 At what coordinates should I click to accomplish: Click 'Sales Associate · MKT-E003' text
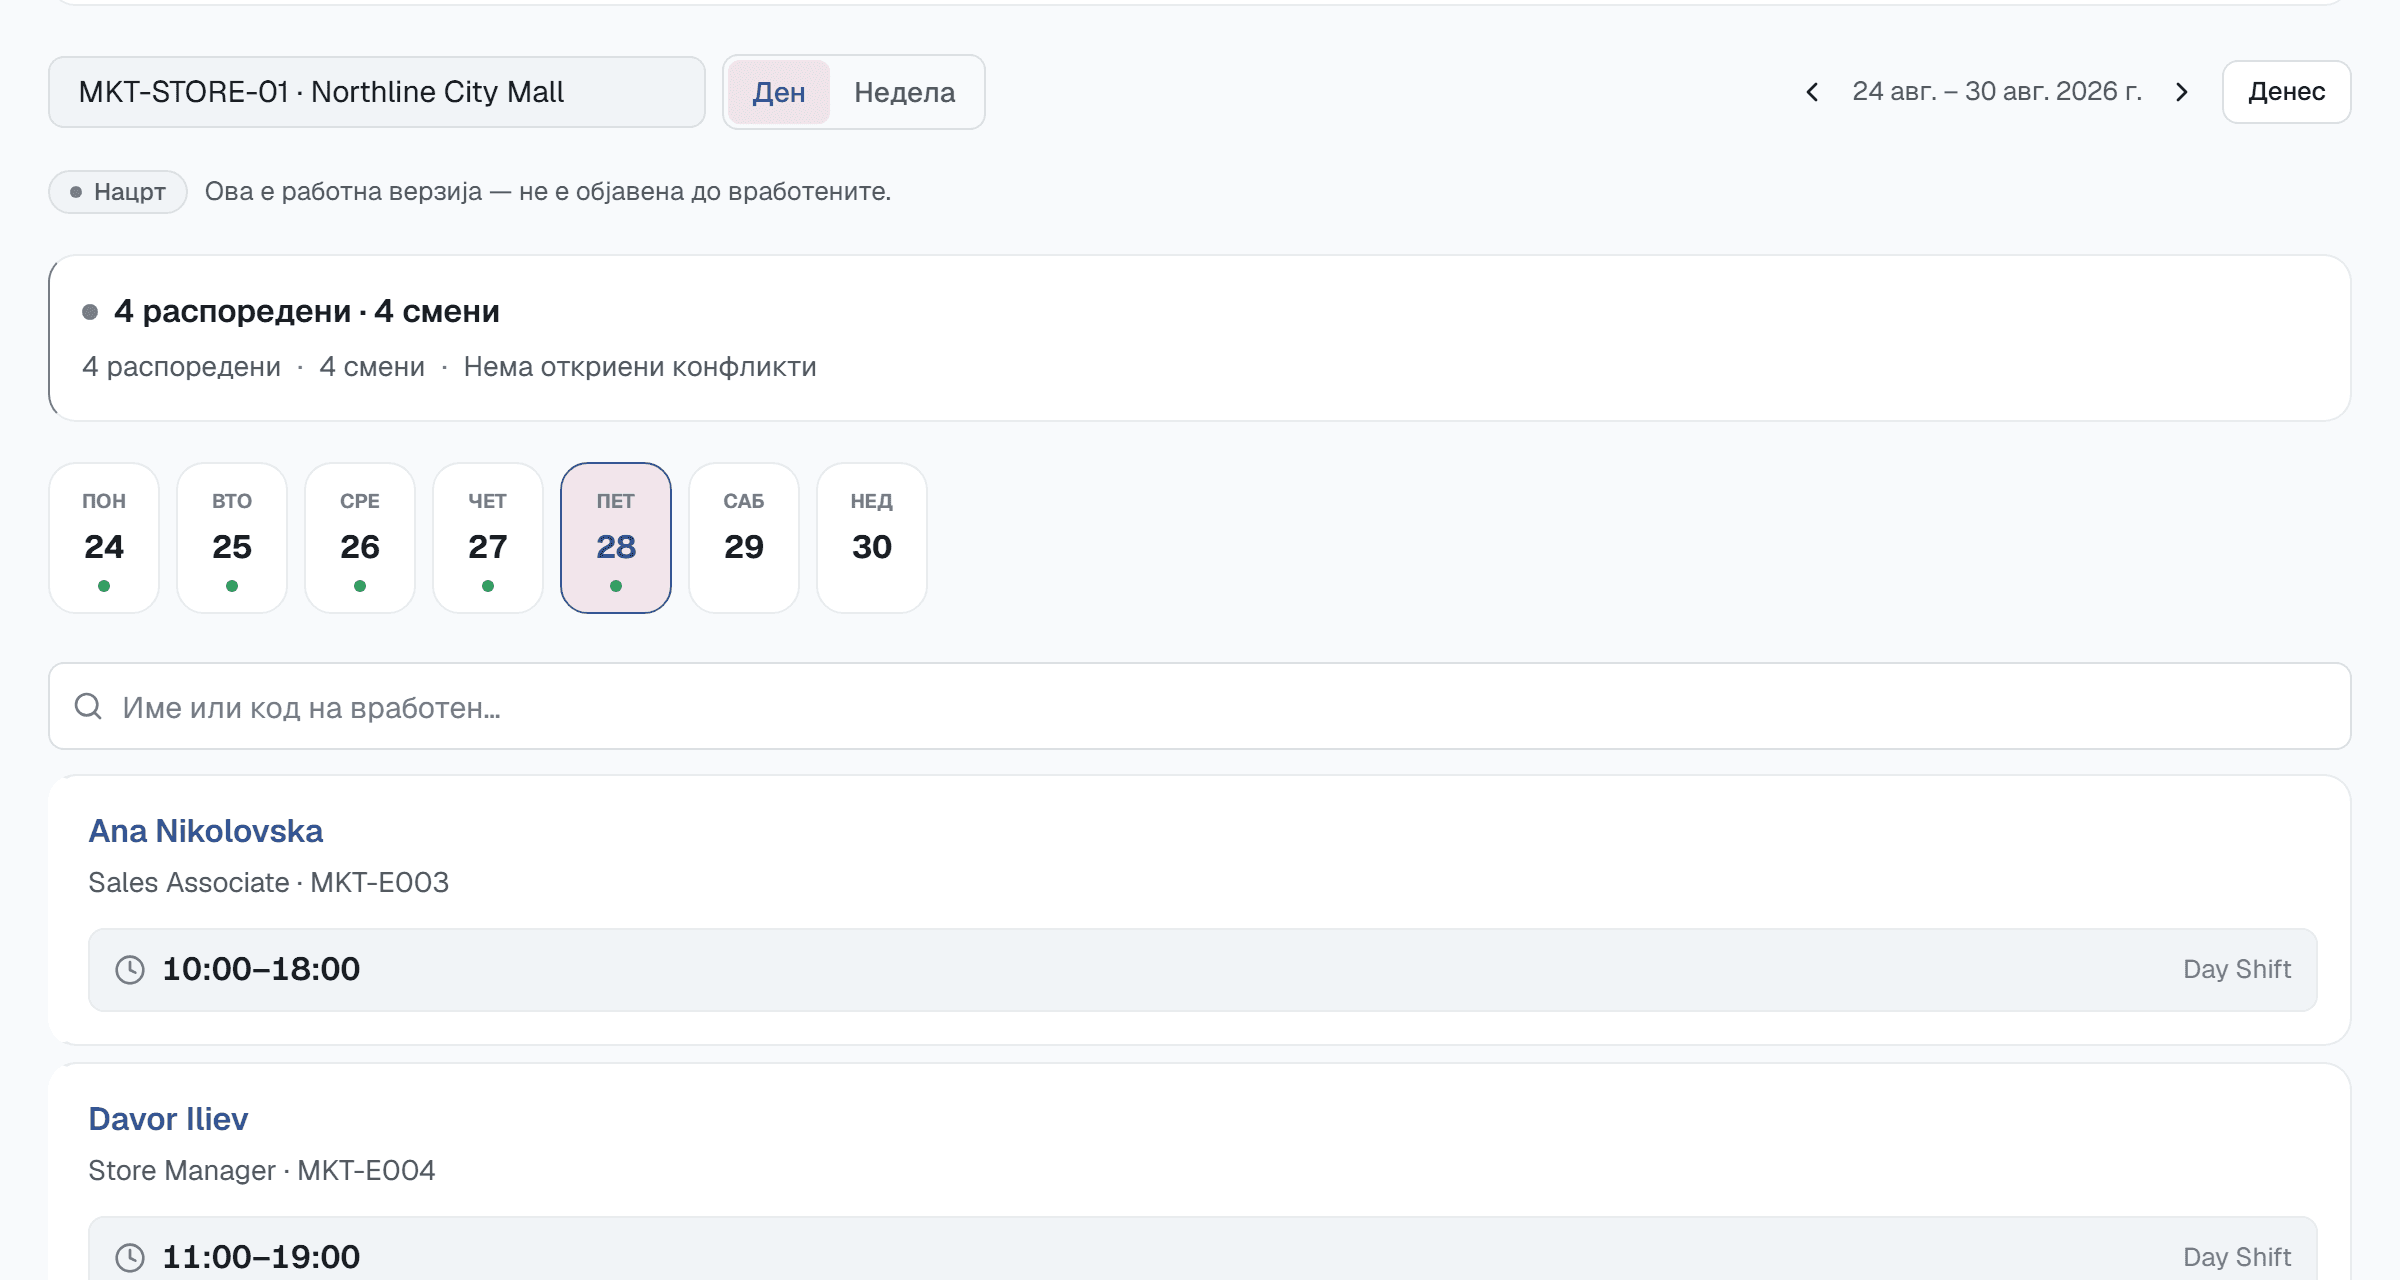click(268, 882)
